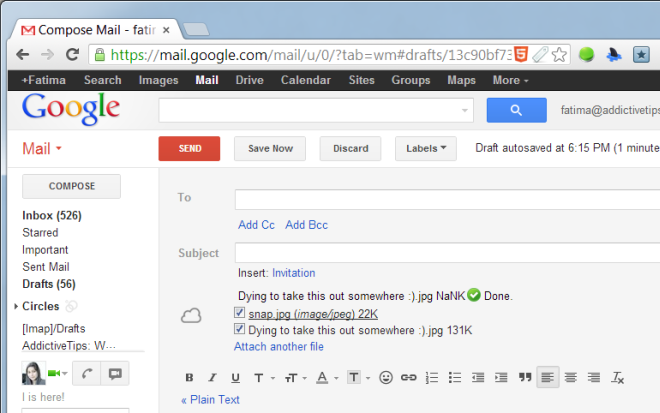Insert an emoticon with the smiley icon
660x413 pixels.
(x=386, y=377)
